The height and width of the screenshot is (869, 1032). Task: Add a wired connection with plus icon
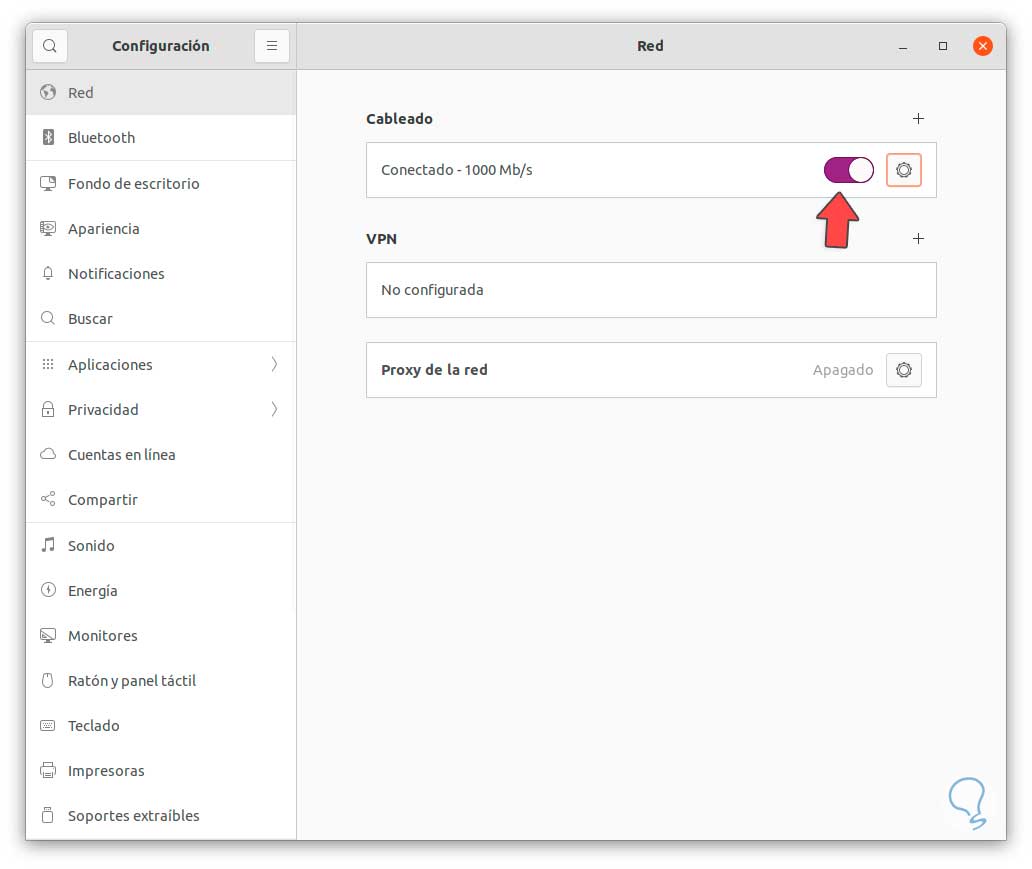(919, 119)
